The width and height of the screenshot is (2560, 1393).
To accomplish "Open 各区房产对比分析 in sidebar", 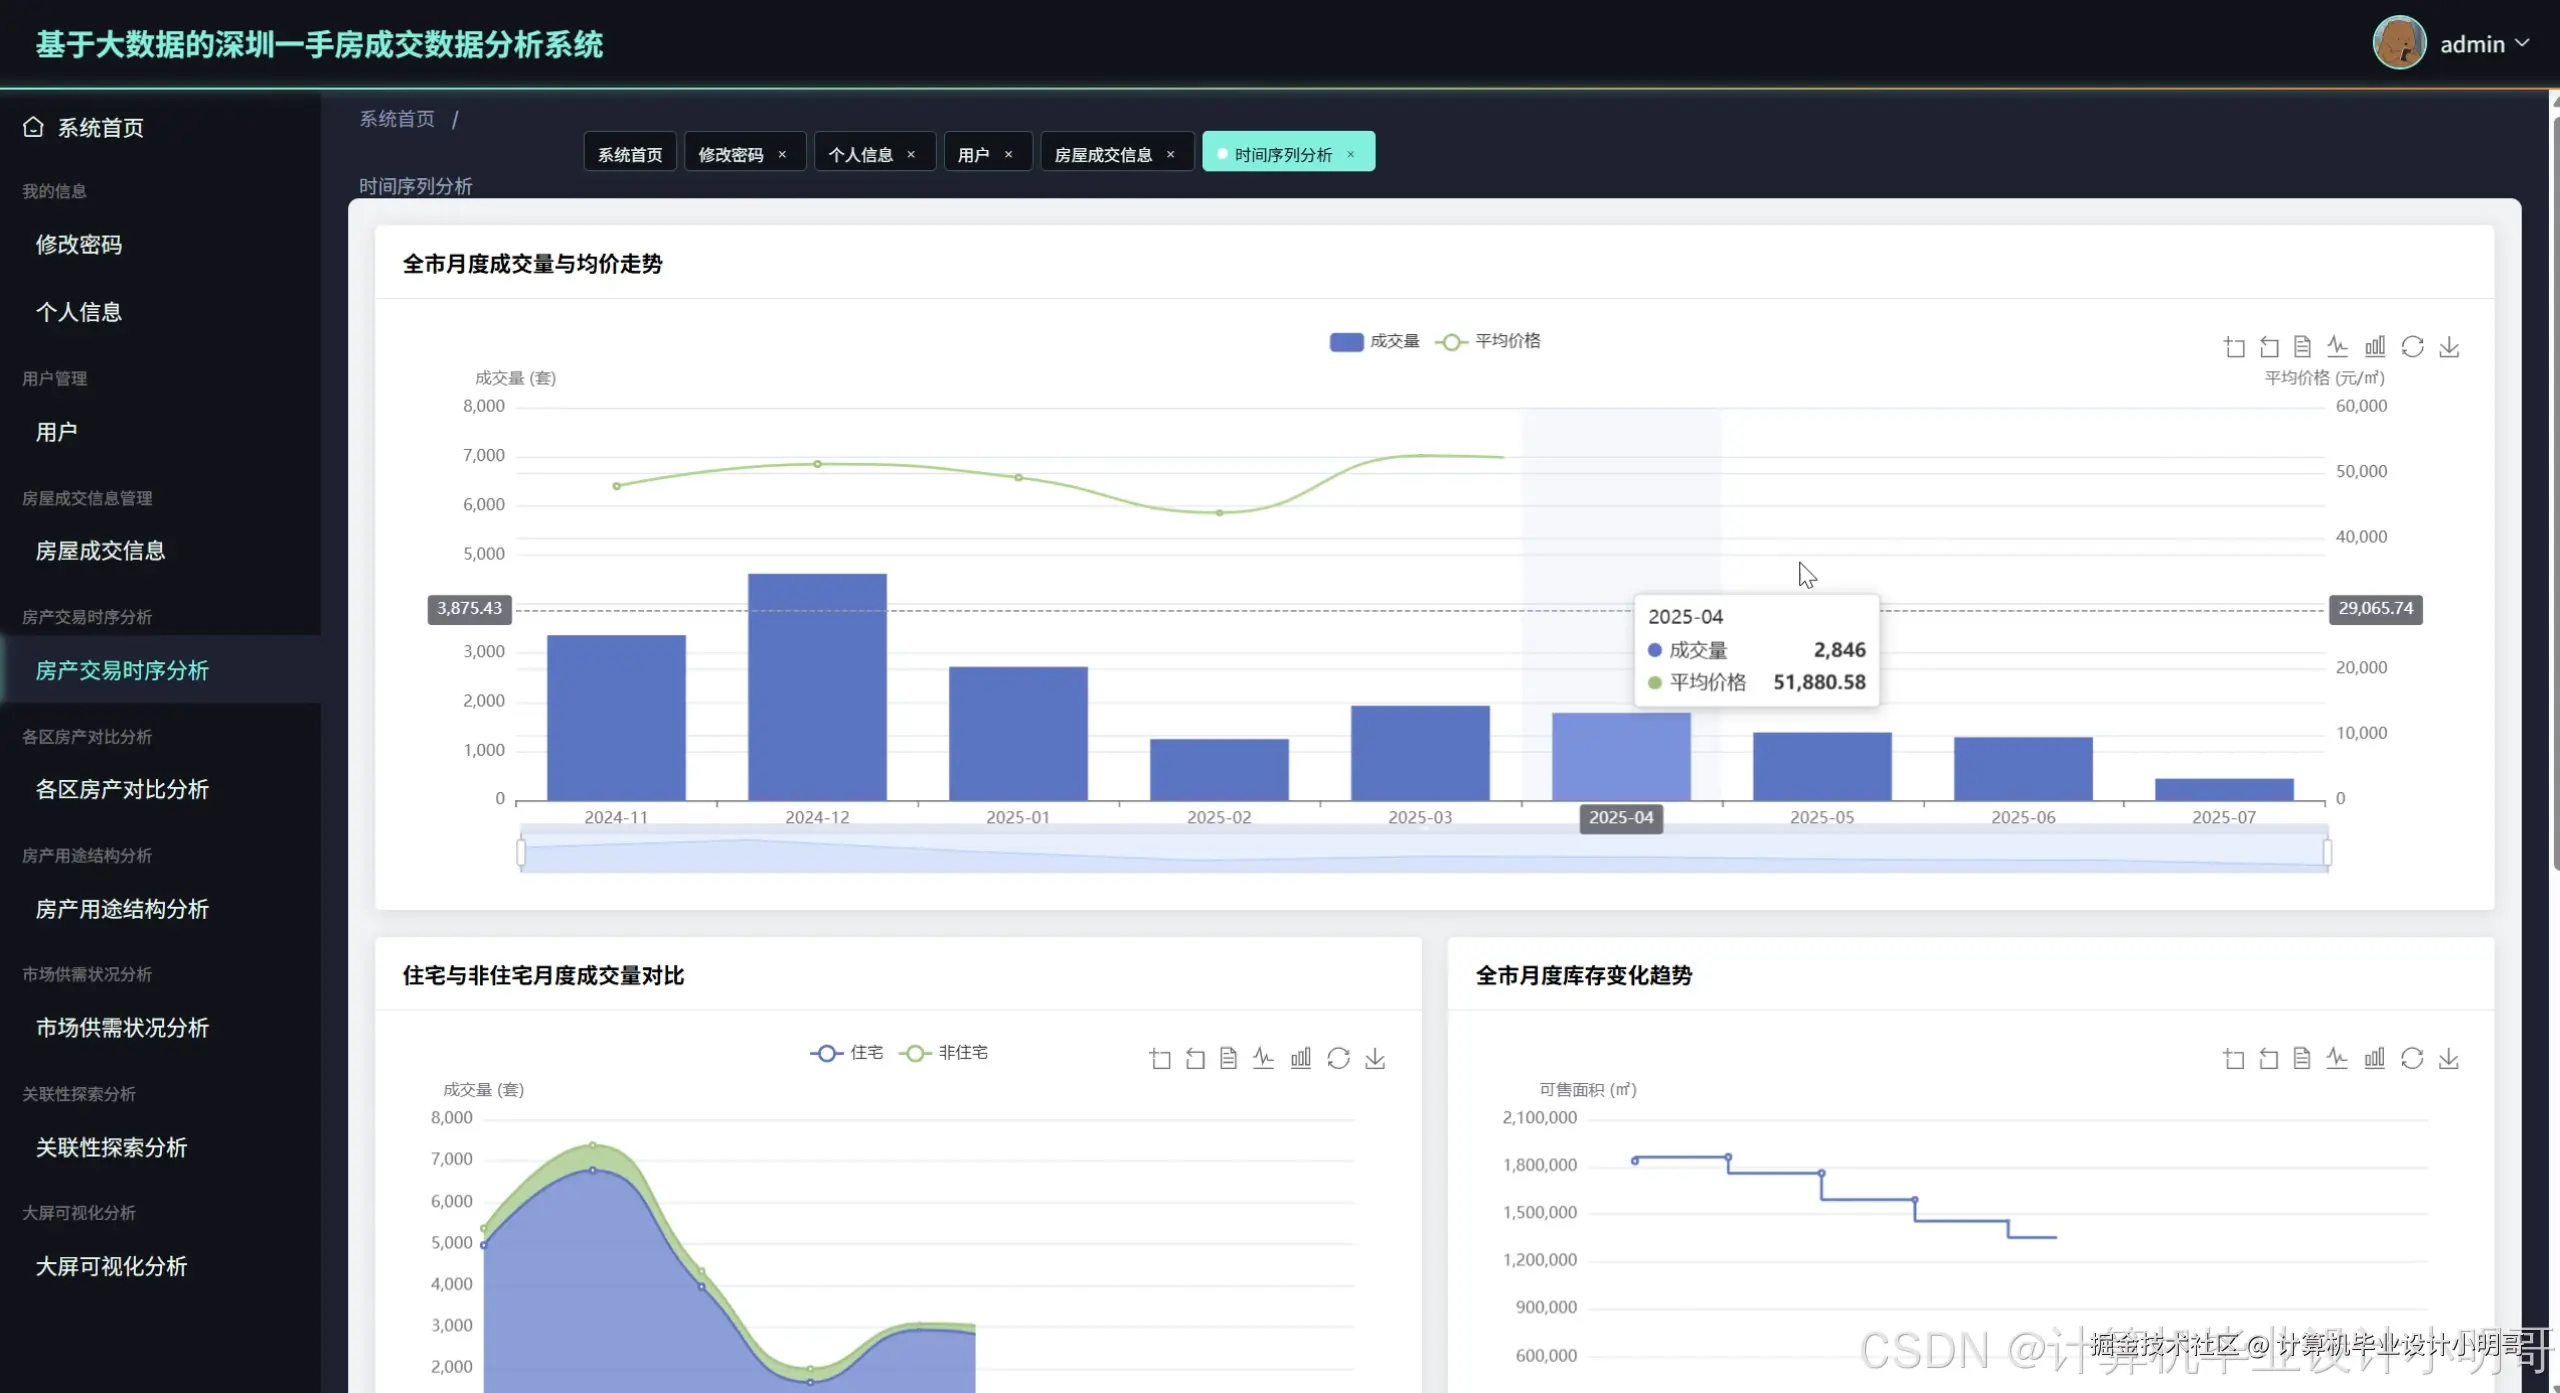I will (x=122, y=789).
